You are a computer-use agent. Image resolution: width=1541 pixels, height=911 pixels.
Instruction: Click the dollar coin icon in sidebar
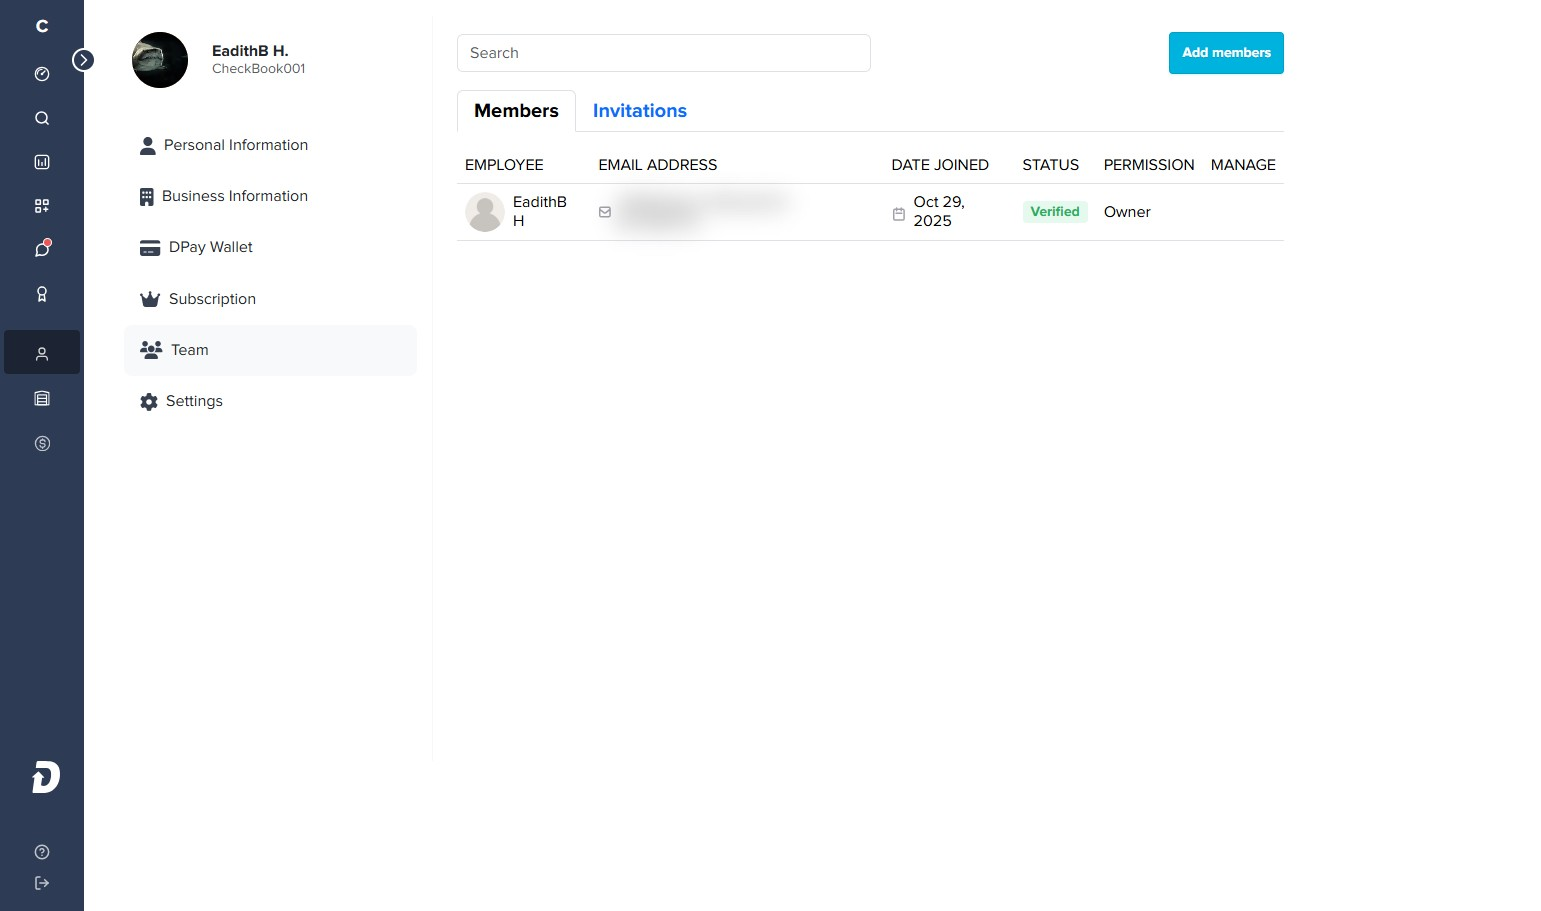click(x=42, y=444)
